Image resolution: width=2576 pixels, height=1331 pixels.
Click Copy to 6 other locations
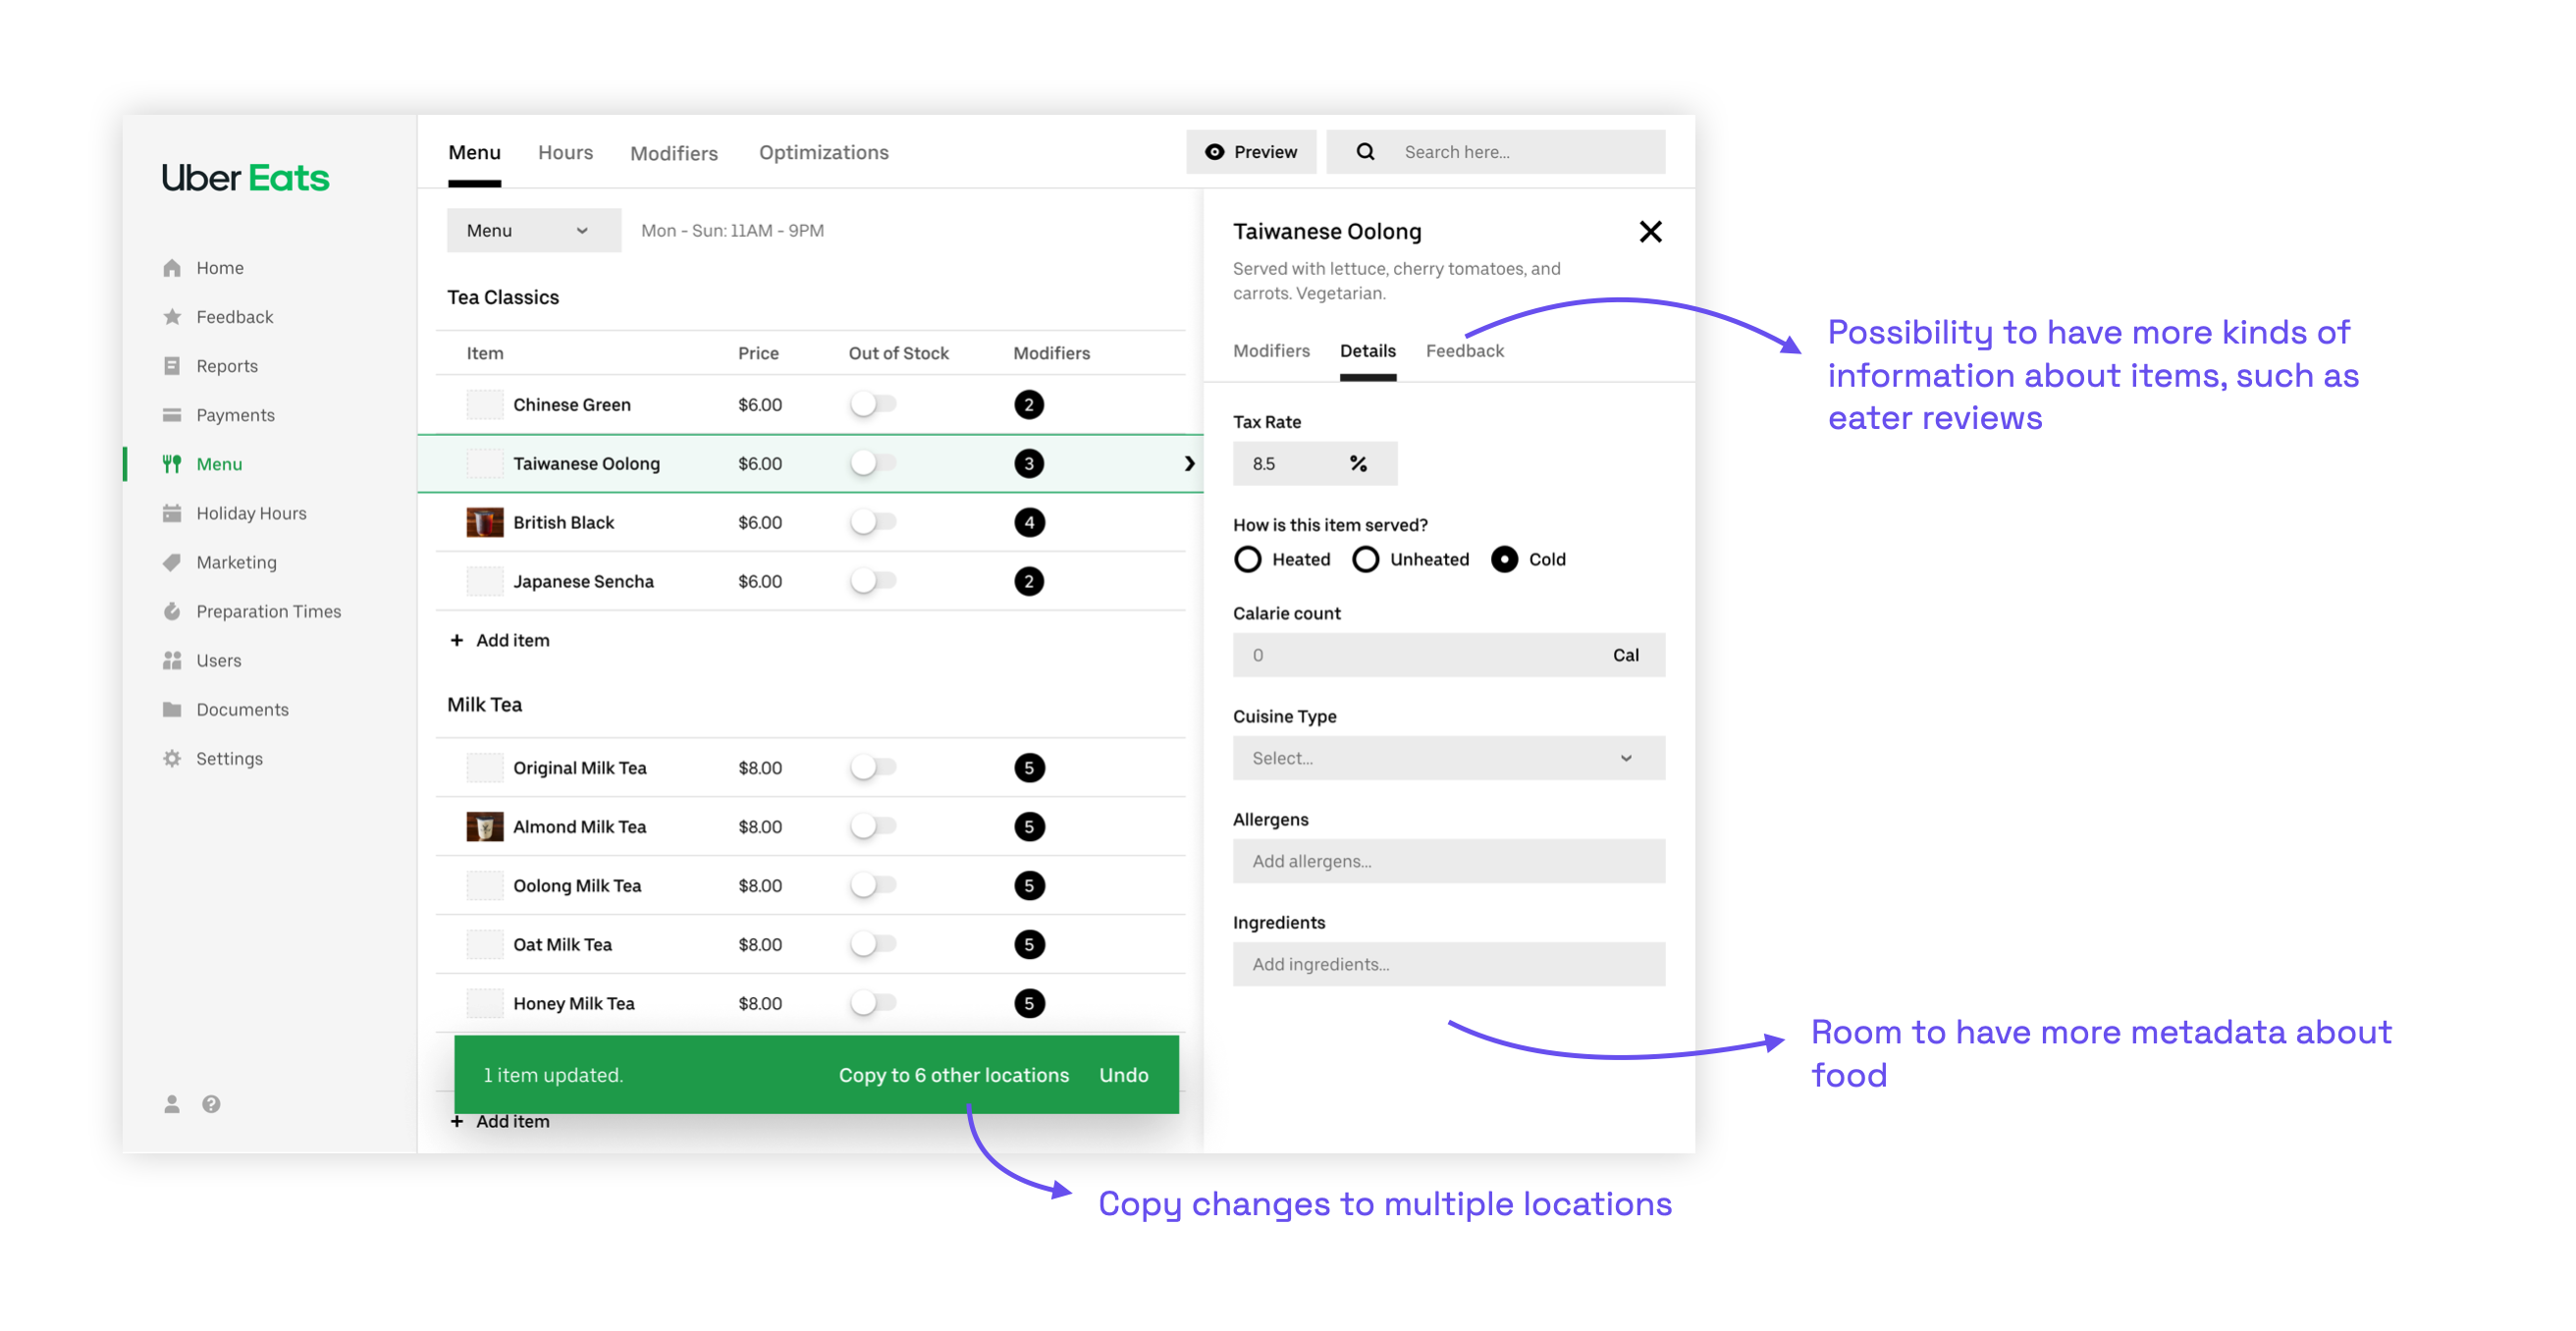click(952, 1075)
